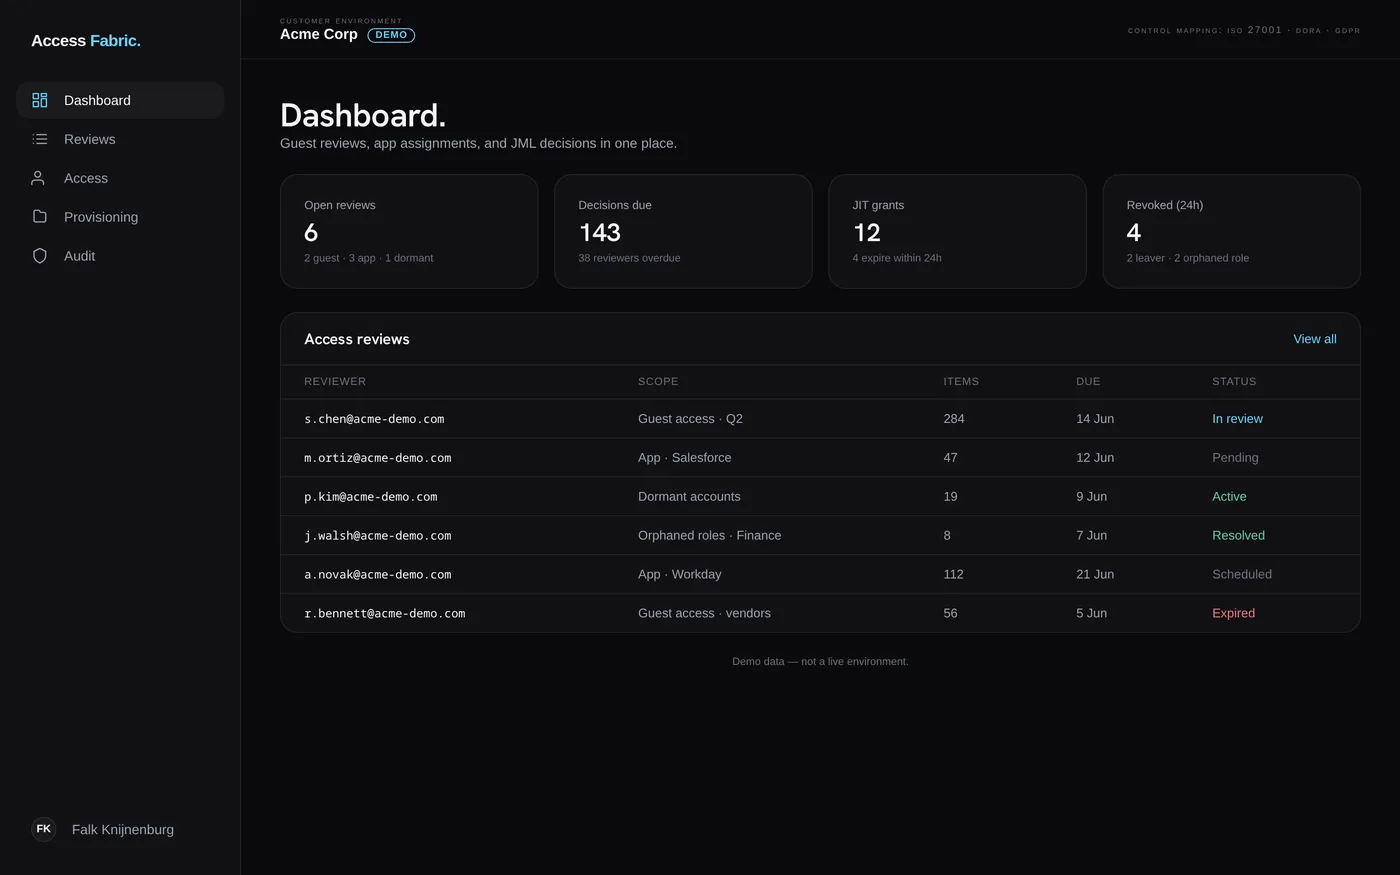1400x875 pixels.
Task: Click the Access Fabric logo
Action: click(86, 41)
